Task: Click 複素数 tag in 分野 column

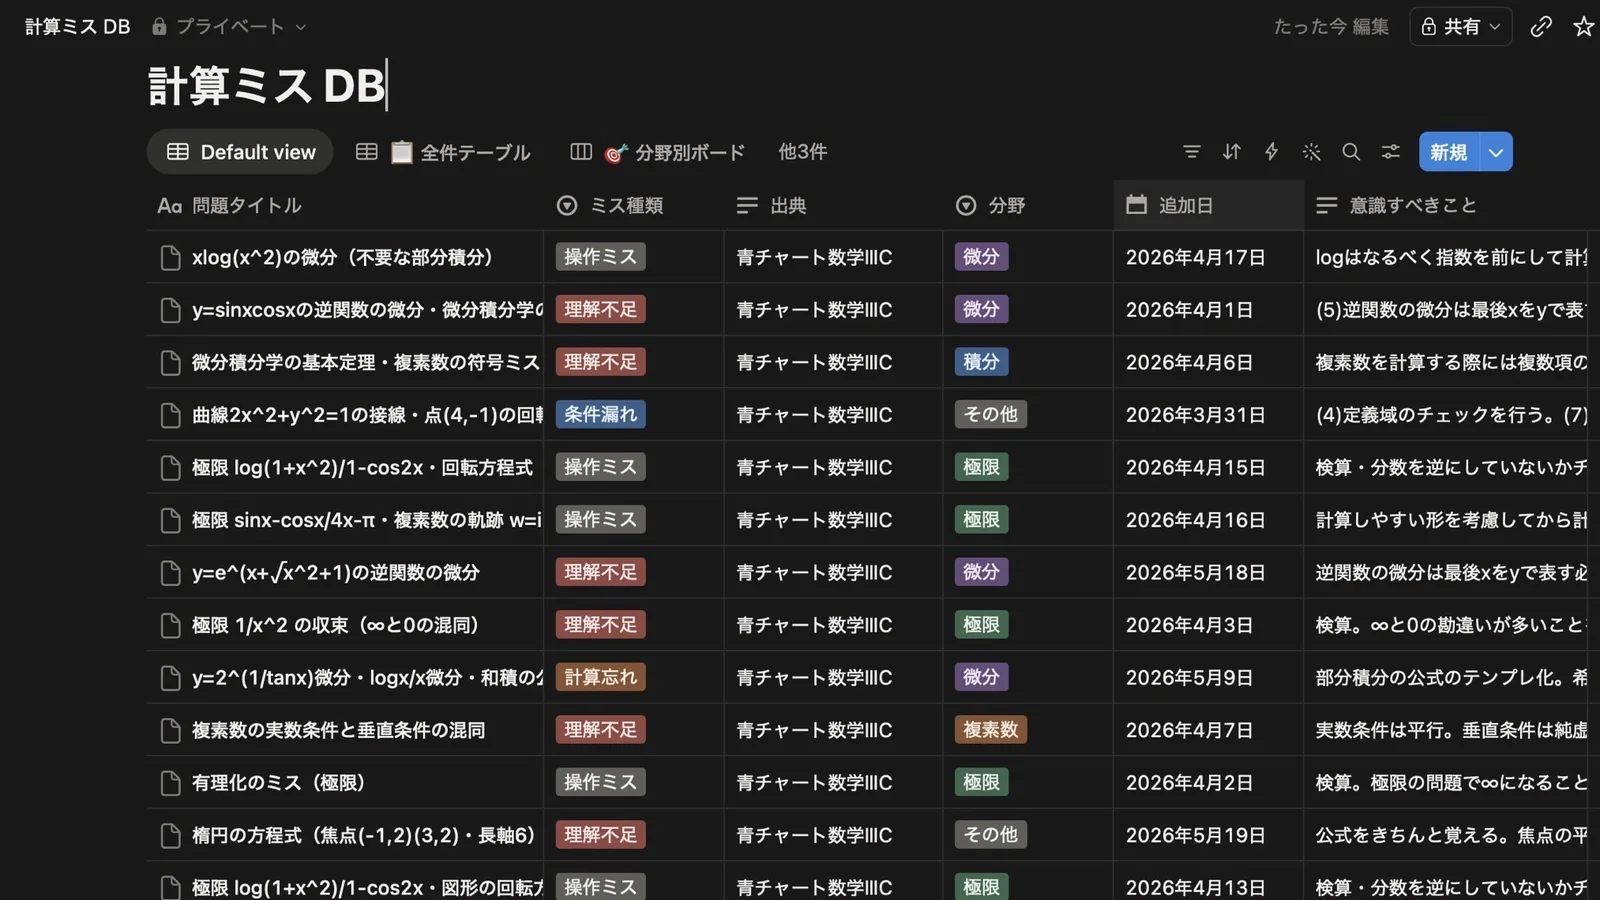Action: (x=990, y=730)
